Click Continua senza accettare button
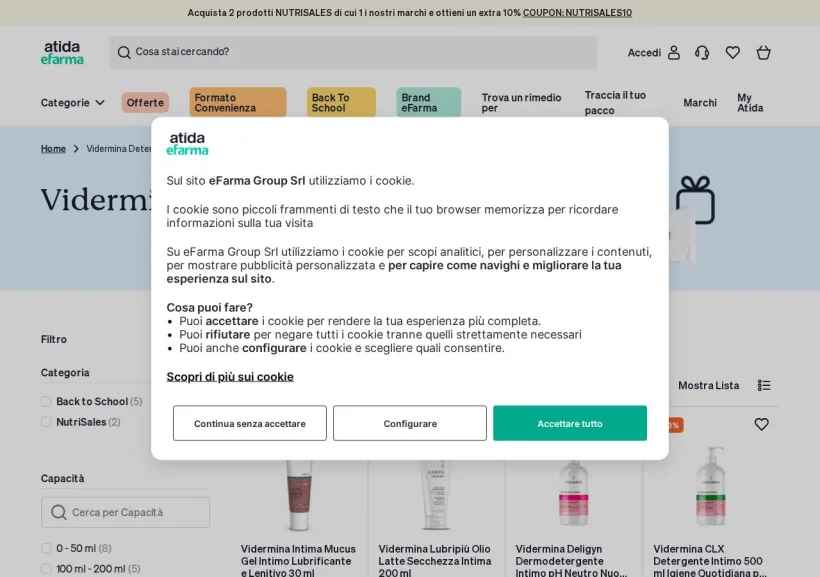Image resolution: width=820 pixels, height=577 pixels. pyautogui.click(x=250, y=423)
